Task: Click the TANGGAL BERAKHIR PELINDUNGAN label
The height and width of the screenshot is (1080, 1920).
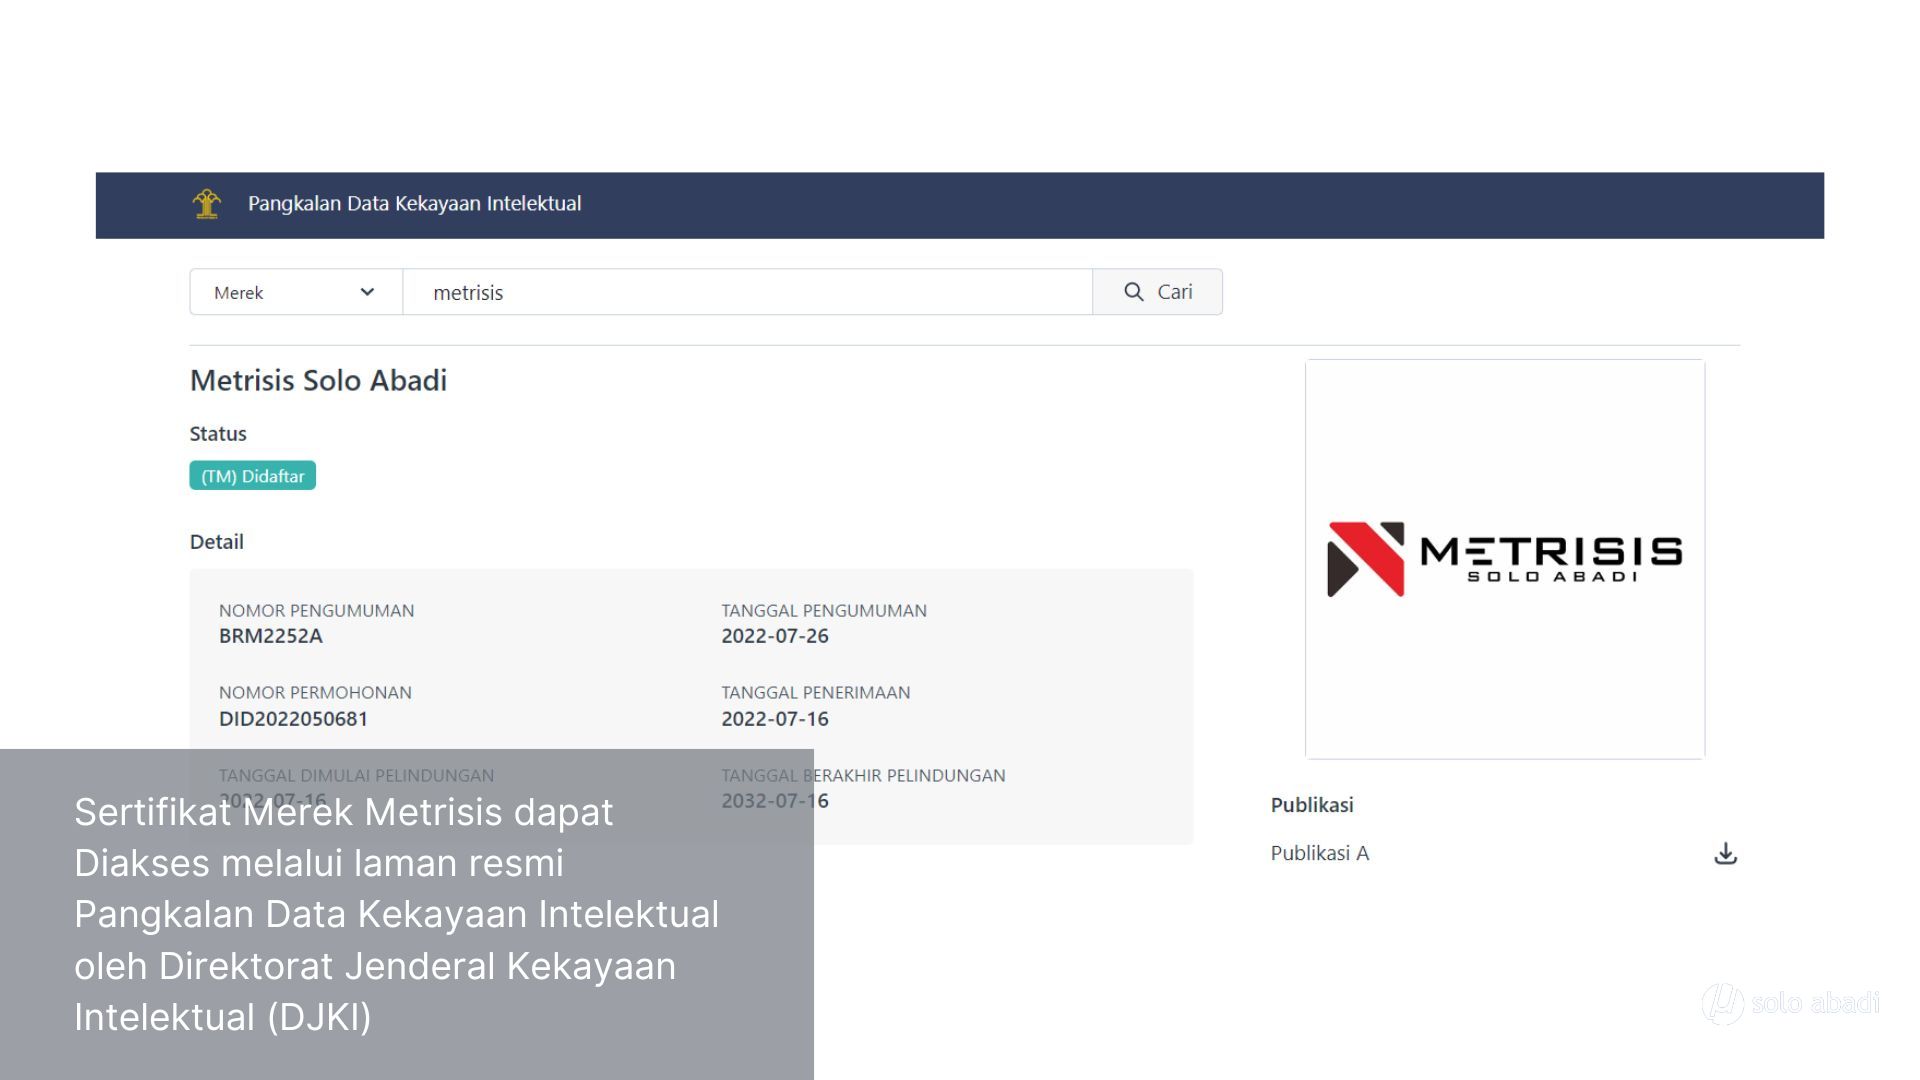Action: tap(863, 776)
